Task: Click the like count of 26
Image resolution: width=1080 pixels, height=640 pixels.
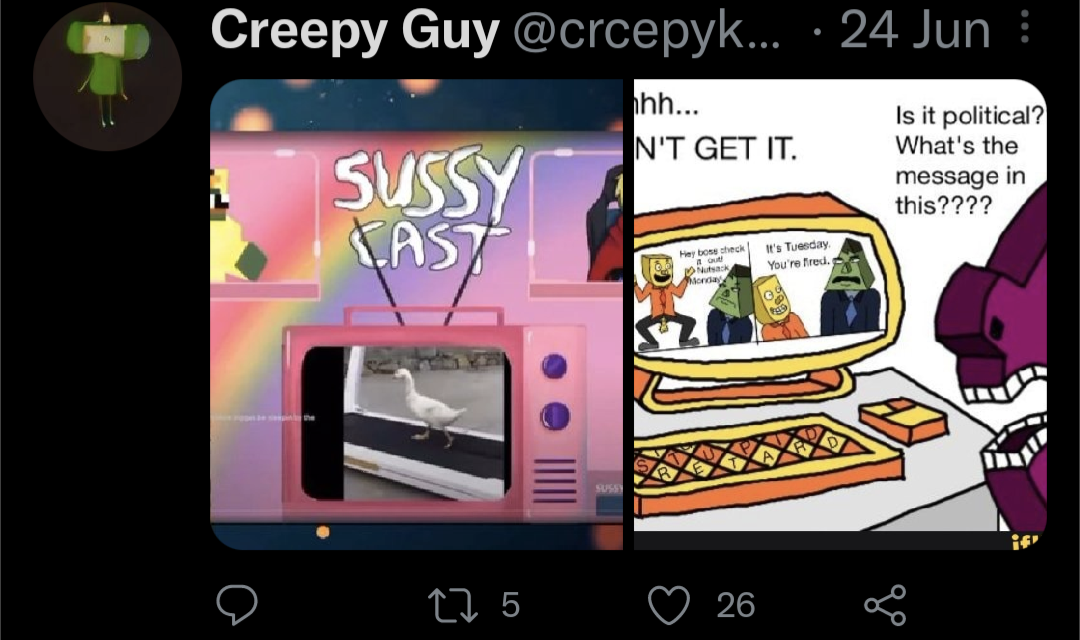Action: pos(736,605)
